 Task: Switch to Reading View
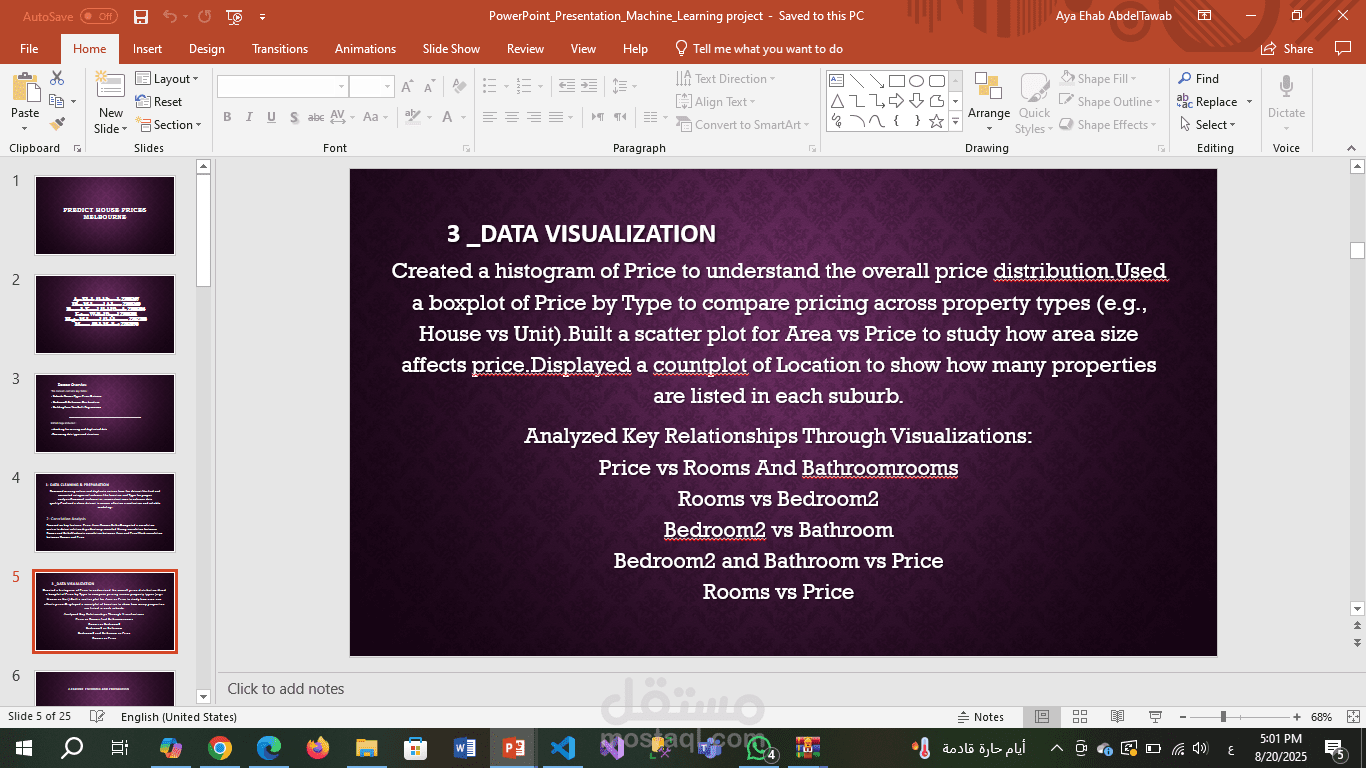coord(1117,717)
